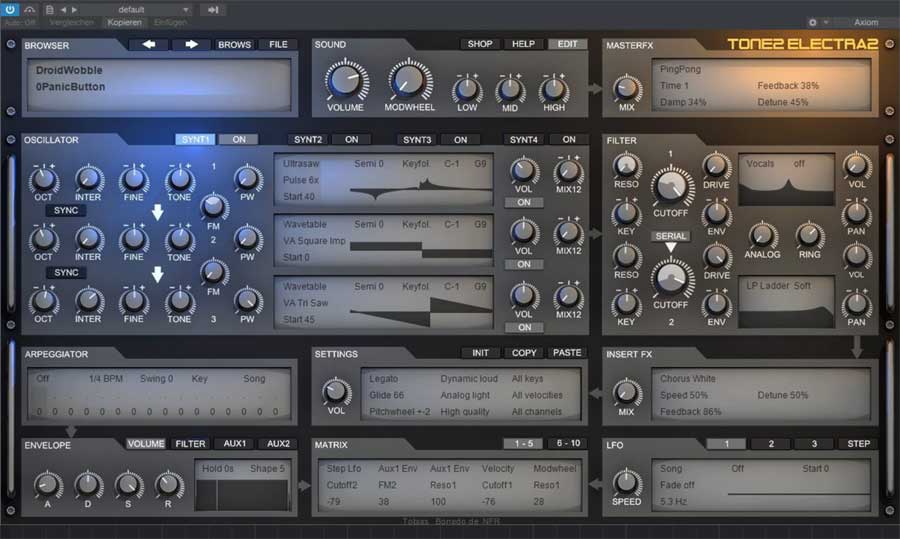900x539 pixels.
Task: Select the 0PanicButton preset entry
Action: pyautogui.click(x=70, y=87)
